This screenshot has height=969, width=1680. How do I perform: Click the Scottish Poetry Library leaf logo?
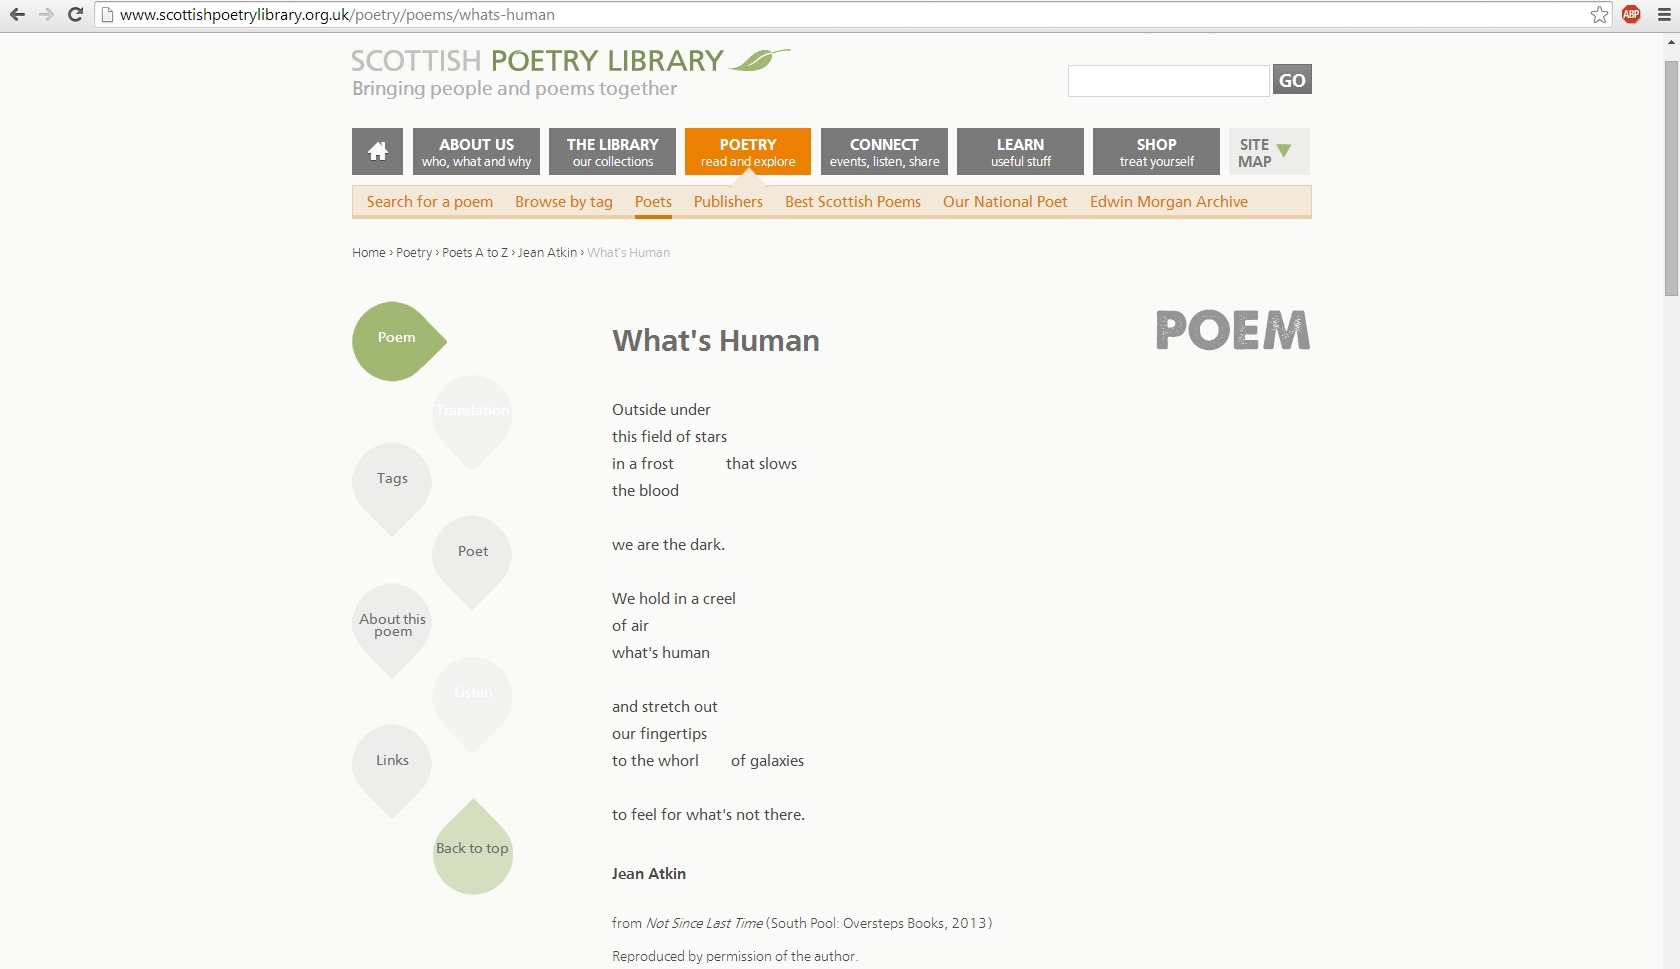(x=759, y=61)
